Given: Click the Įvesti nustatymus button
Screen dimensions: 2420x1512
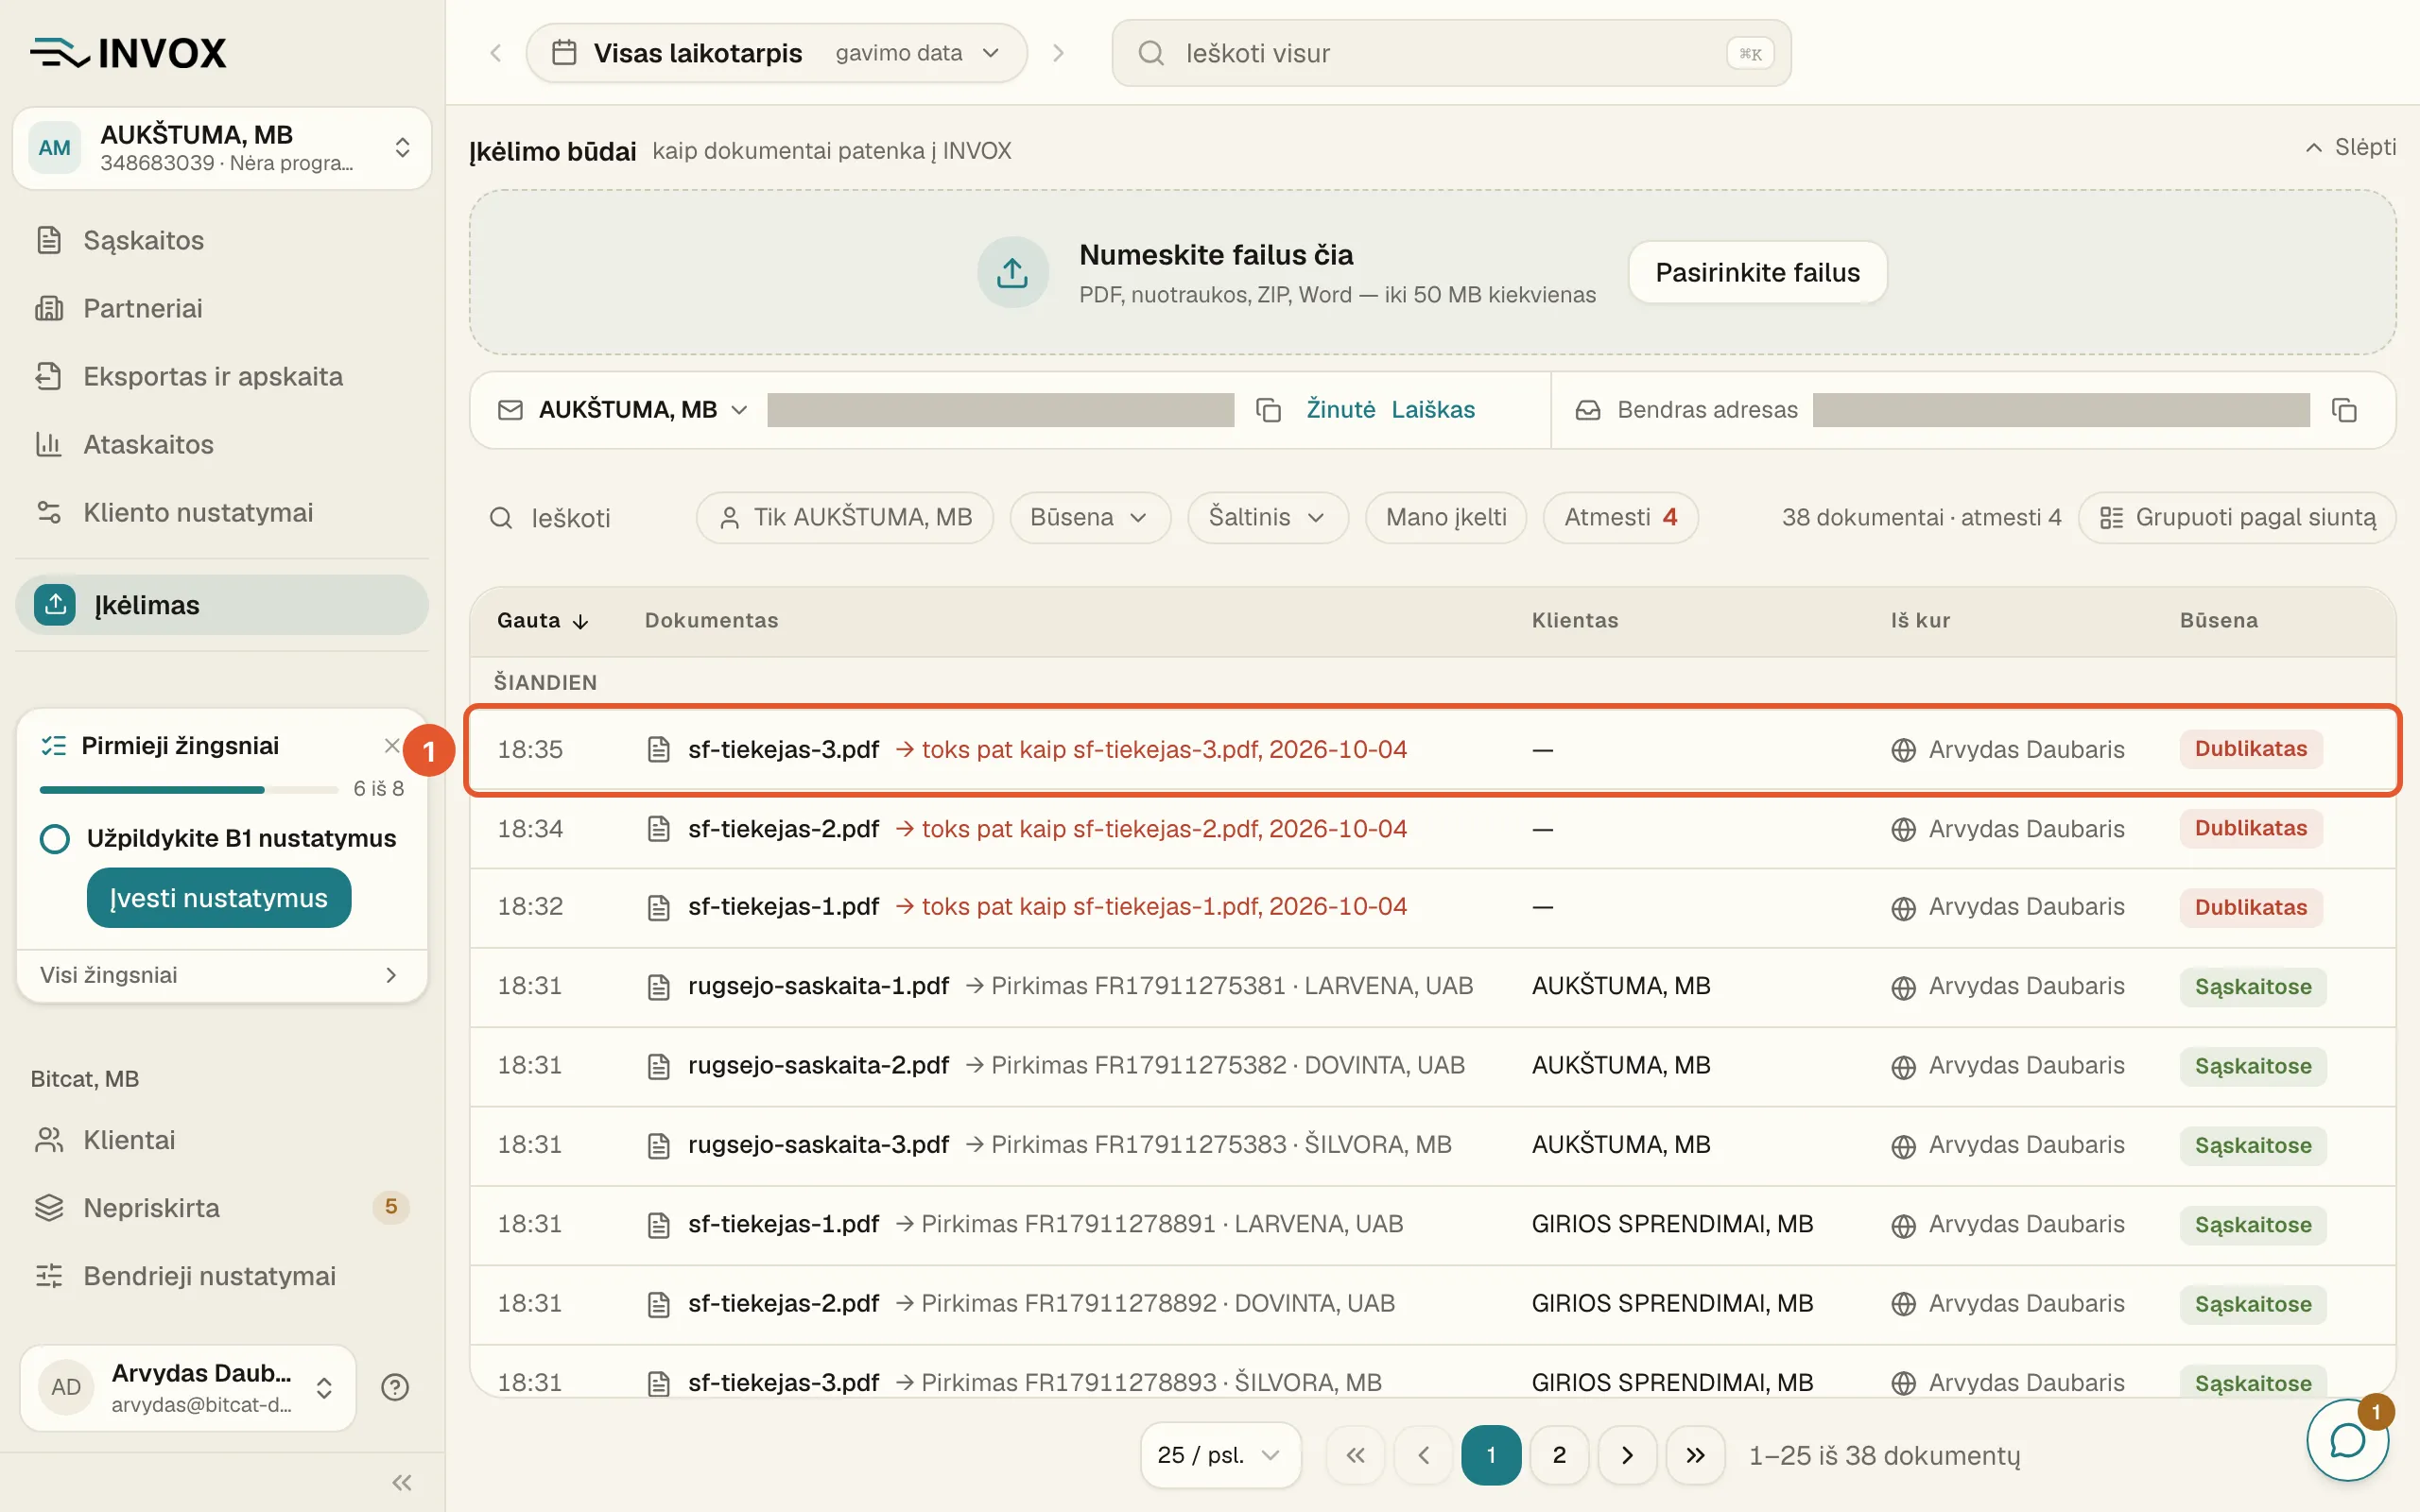Looking at the screenshot, I should click(219, 898).
